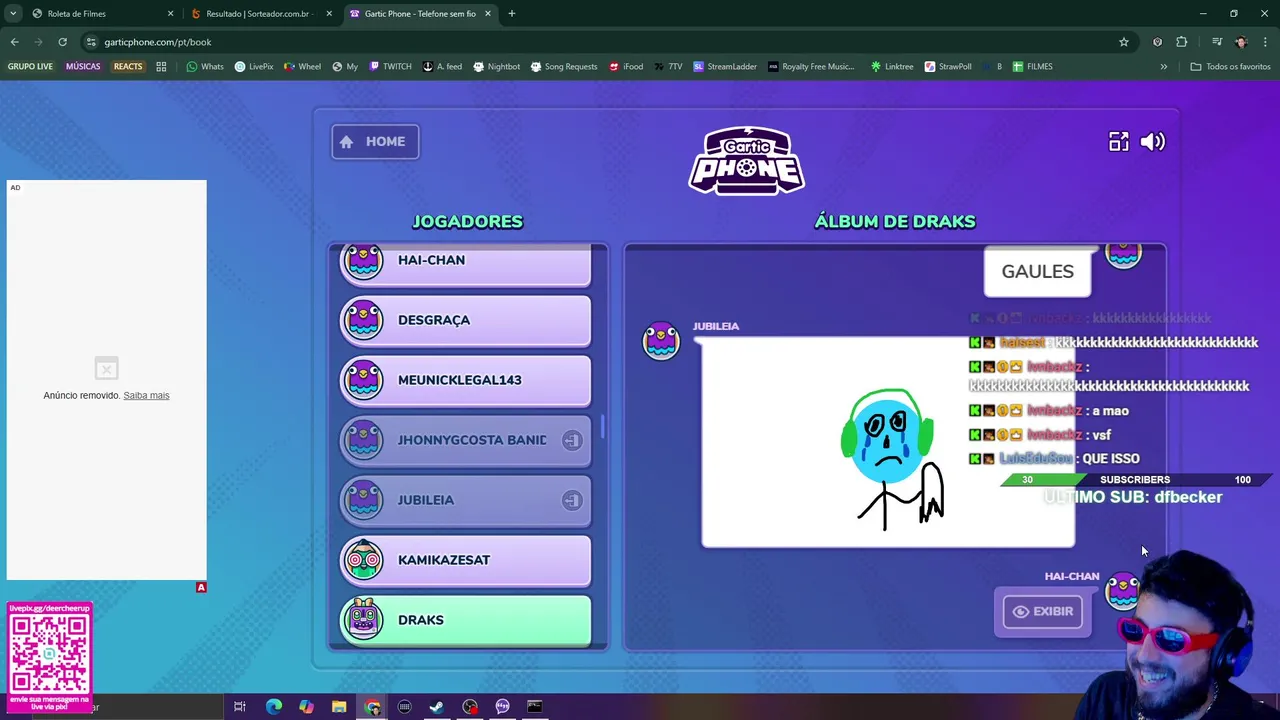Image resolution: width=1280 pixels, height=720 pixels.
Task: Open FILMES bookmark
Action: pyautogui.click(x=1032, y=67)
